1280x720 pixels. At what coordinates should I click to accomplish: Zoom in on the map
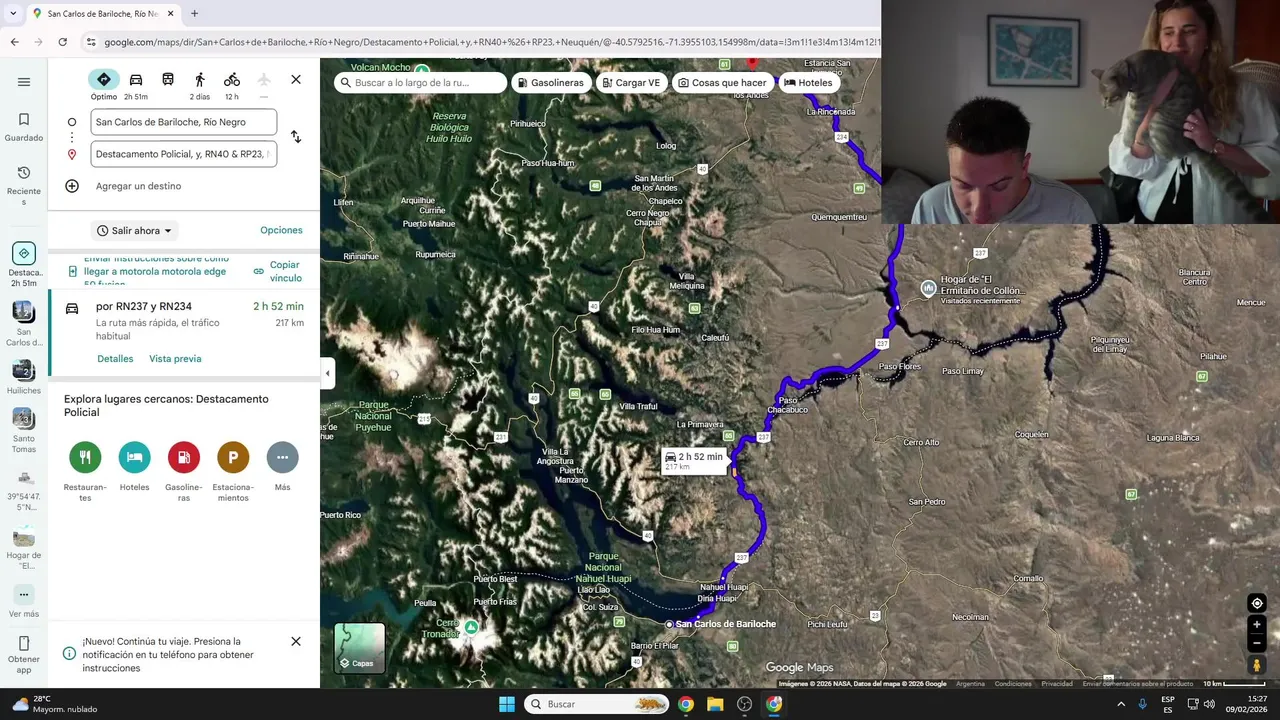pos(1257,625)
